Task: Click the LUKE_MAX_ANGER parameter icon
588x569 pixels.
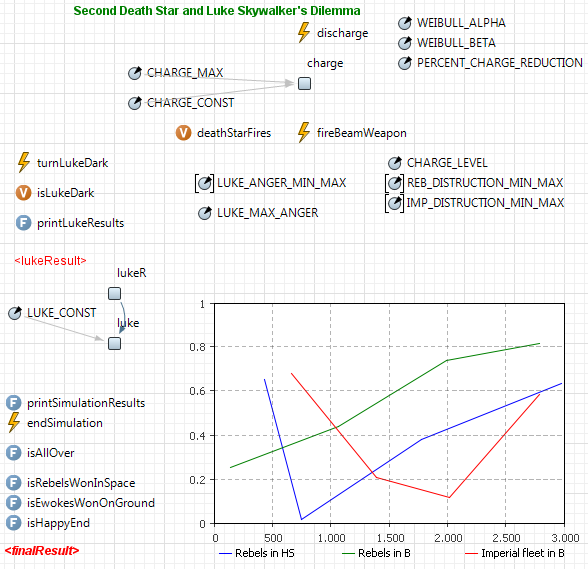Action: (x=204, y=213)
